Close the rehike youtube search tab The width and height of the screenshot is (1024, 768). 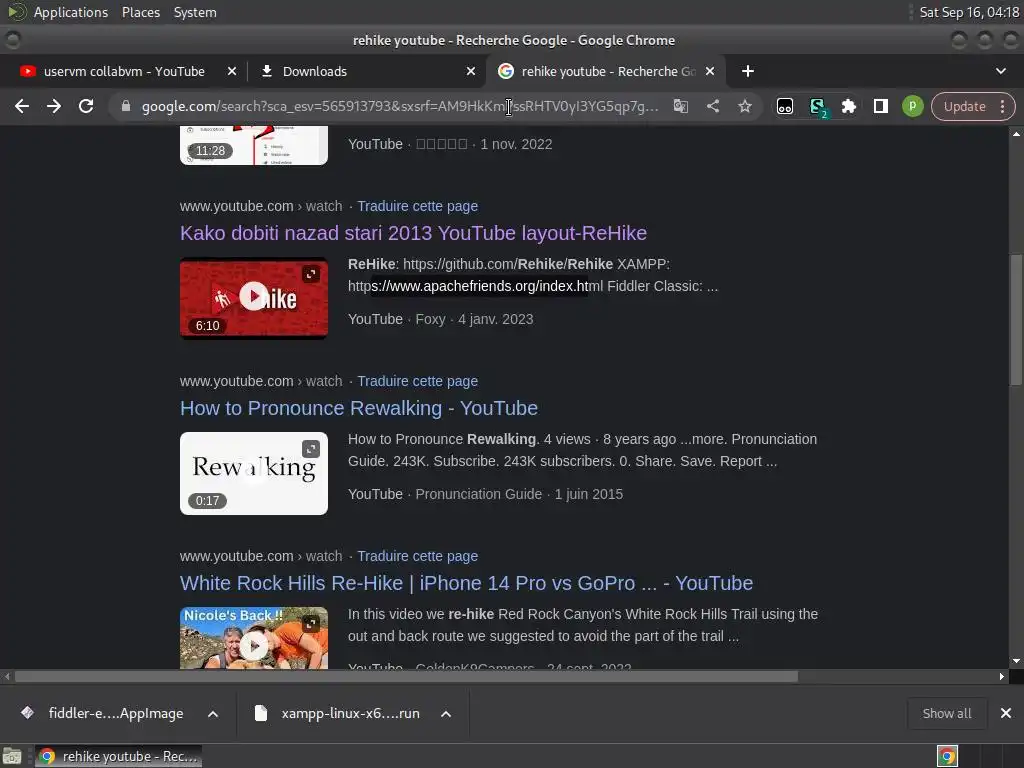(x=710, y=71)
